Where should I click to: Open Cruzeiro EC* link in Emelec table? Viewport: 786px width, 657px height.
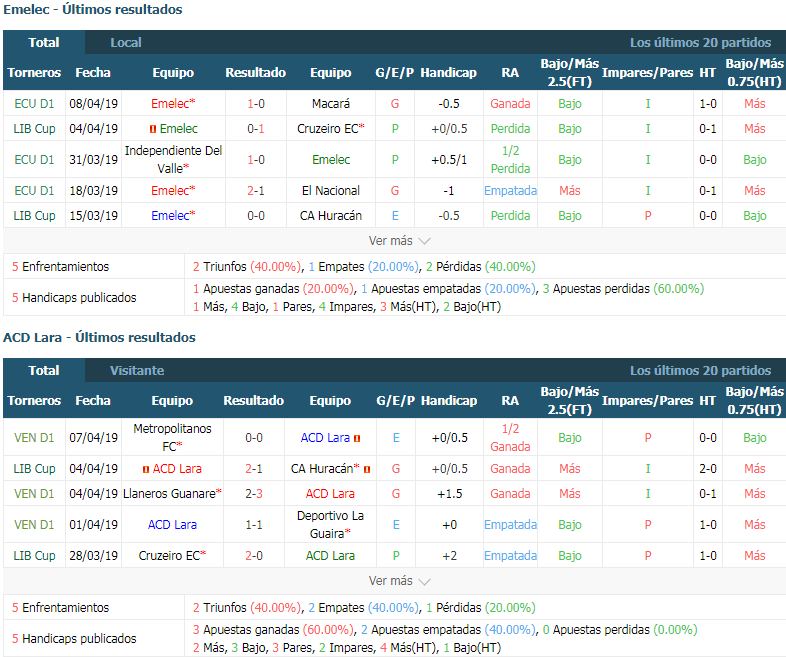pos(331,129)
